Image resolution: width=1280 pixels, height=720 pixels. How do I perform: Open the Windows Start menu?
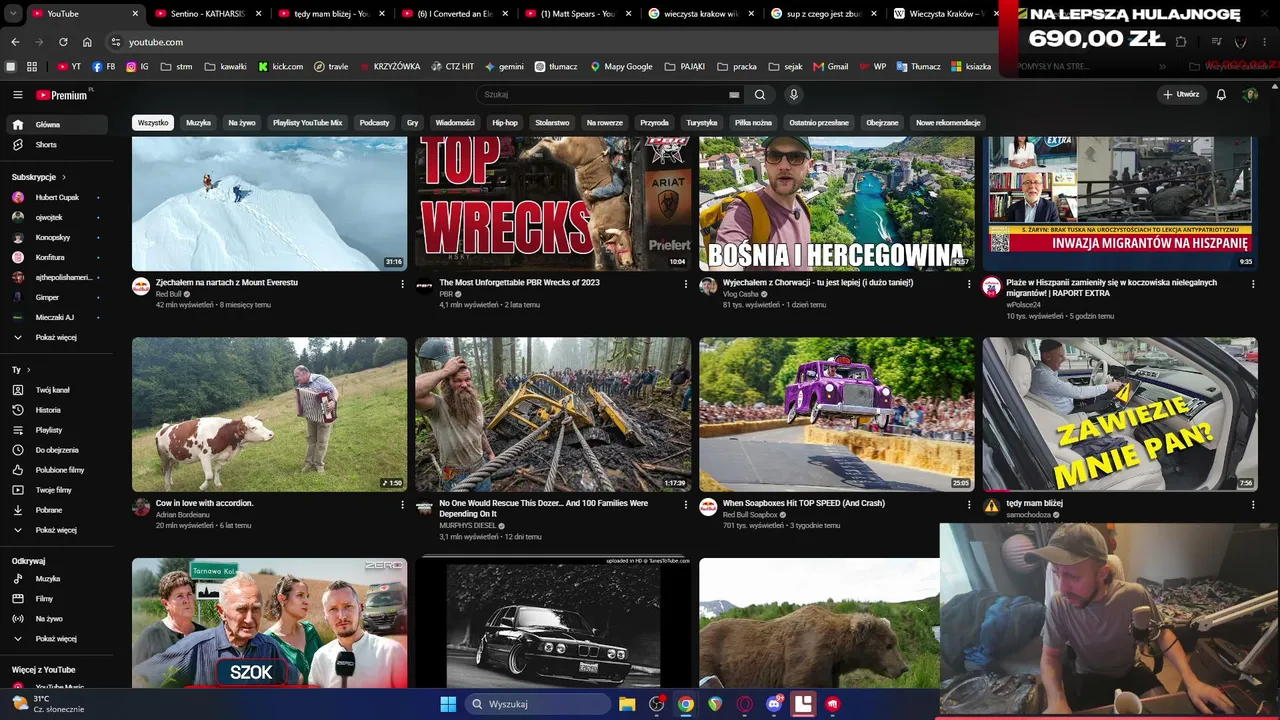(x=448, y=704)
